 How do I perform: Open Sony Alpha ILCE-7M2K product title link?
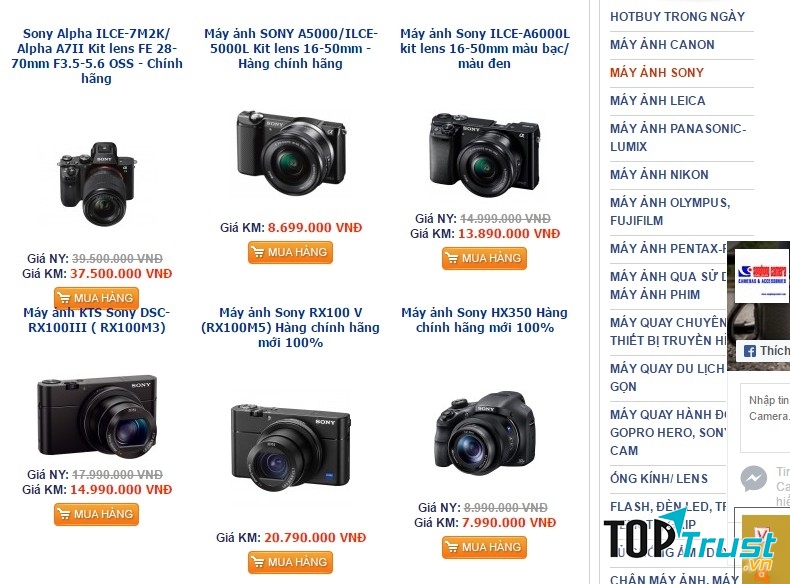coord(96,56)
